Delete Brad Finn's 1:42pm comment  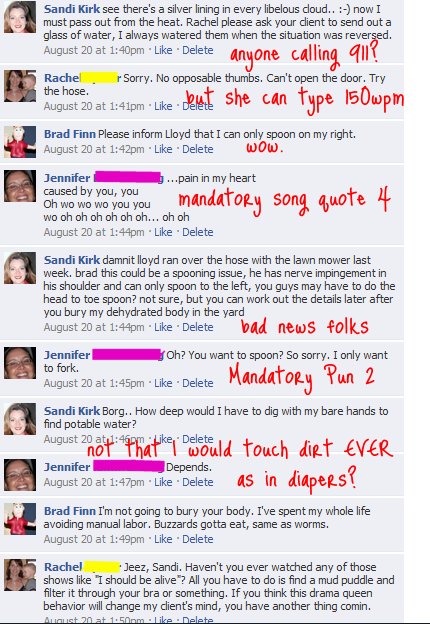tap(198, 149)
